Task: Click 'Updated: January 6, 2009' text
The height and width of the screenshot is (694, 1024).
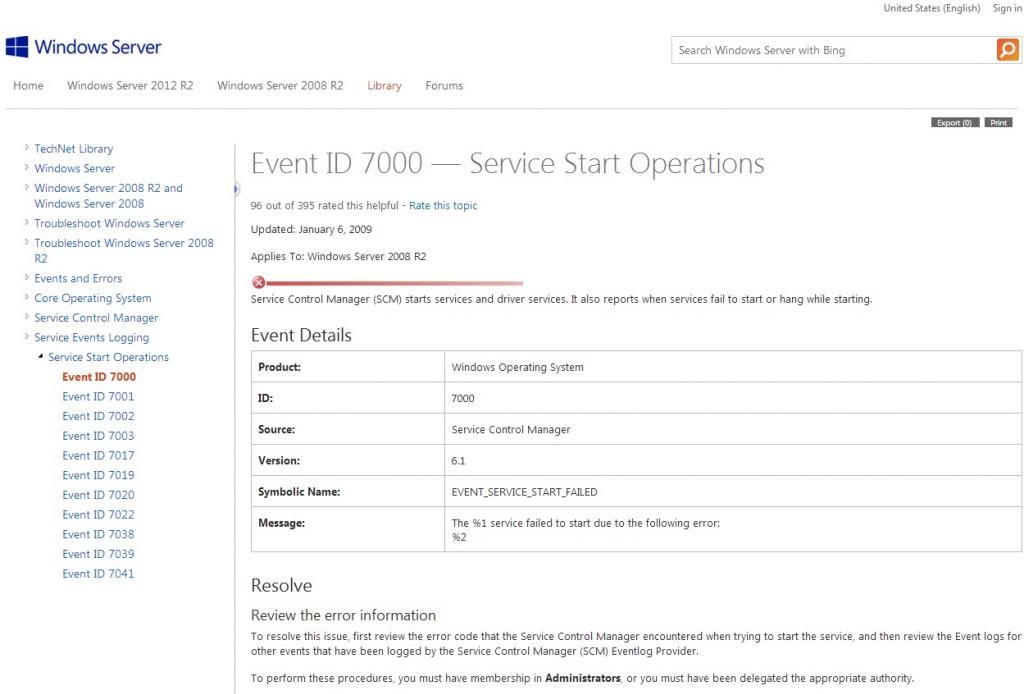Action: [x=312, y=230]
